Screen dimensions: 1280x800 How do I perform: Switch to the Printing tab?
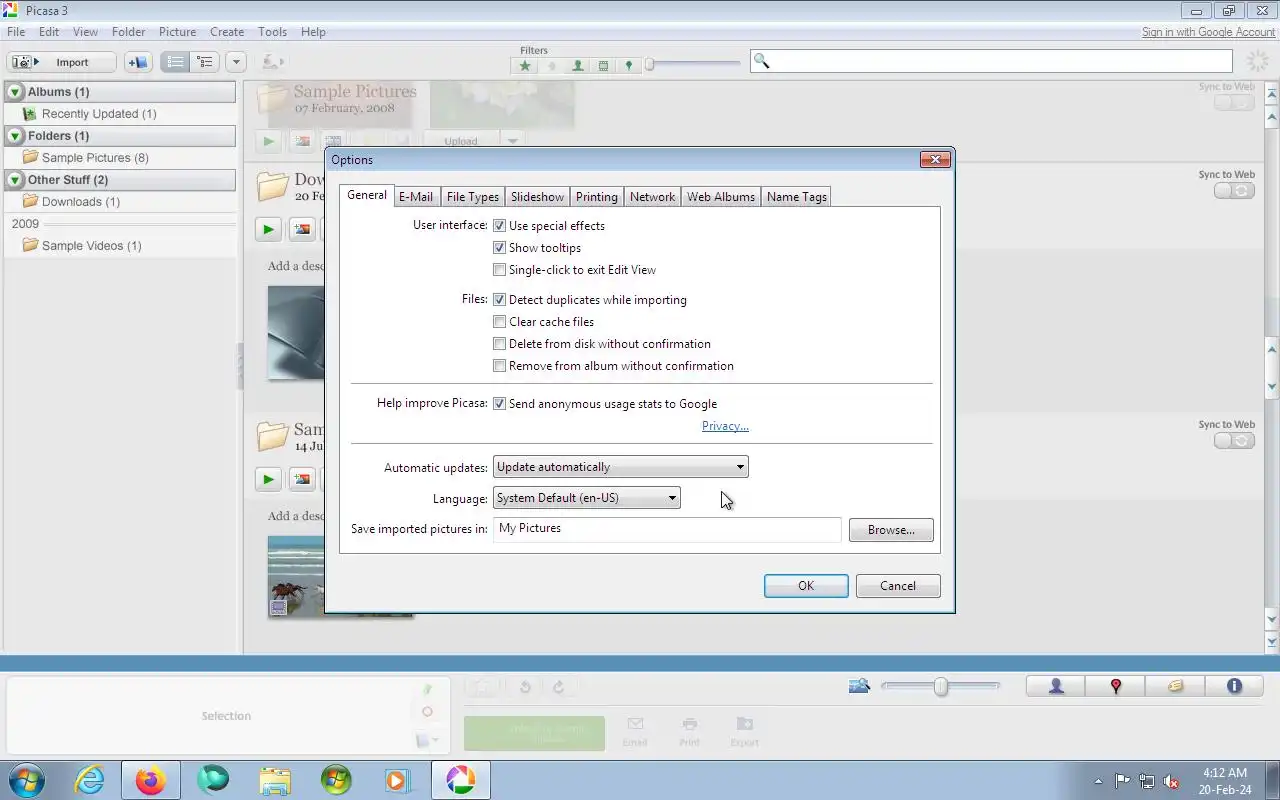(x=597, y=197)
